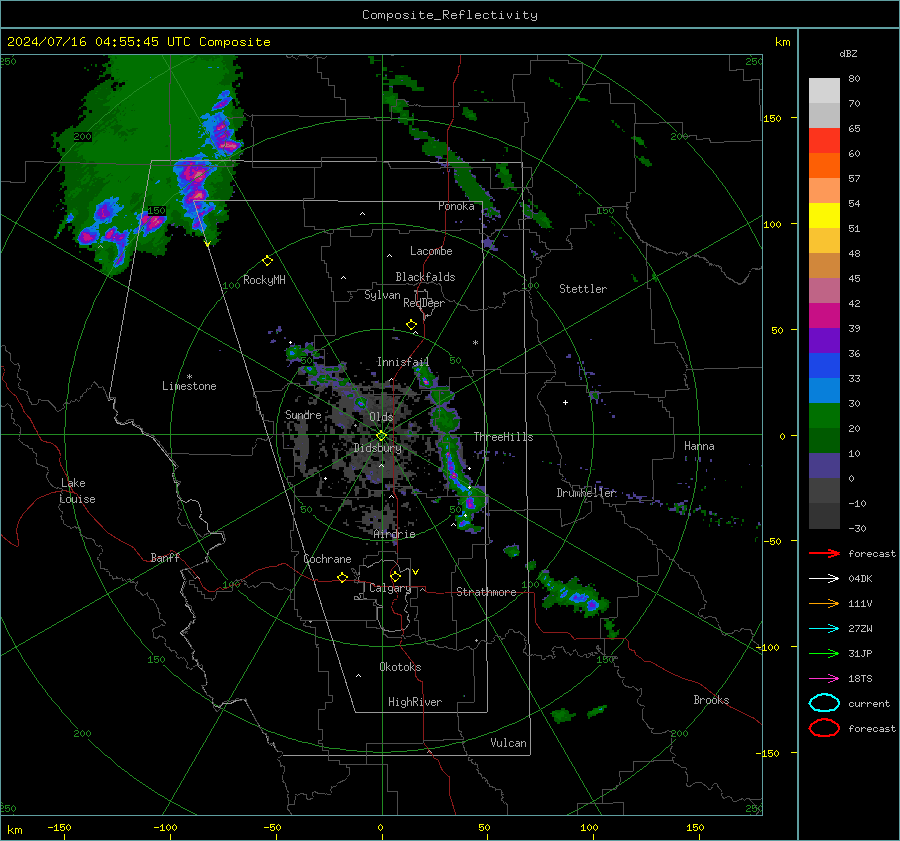The width and height of the screenshot is (900, 841).
Task: Click the yellow diamond marker above Calgary
Action: [395, 576]
